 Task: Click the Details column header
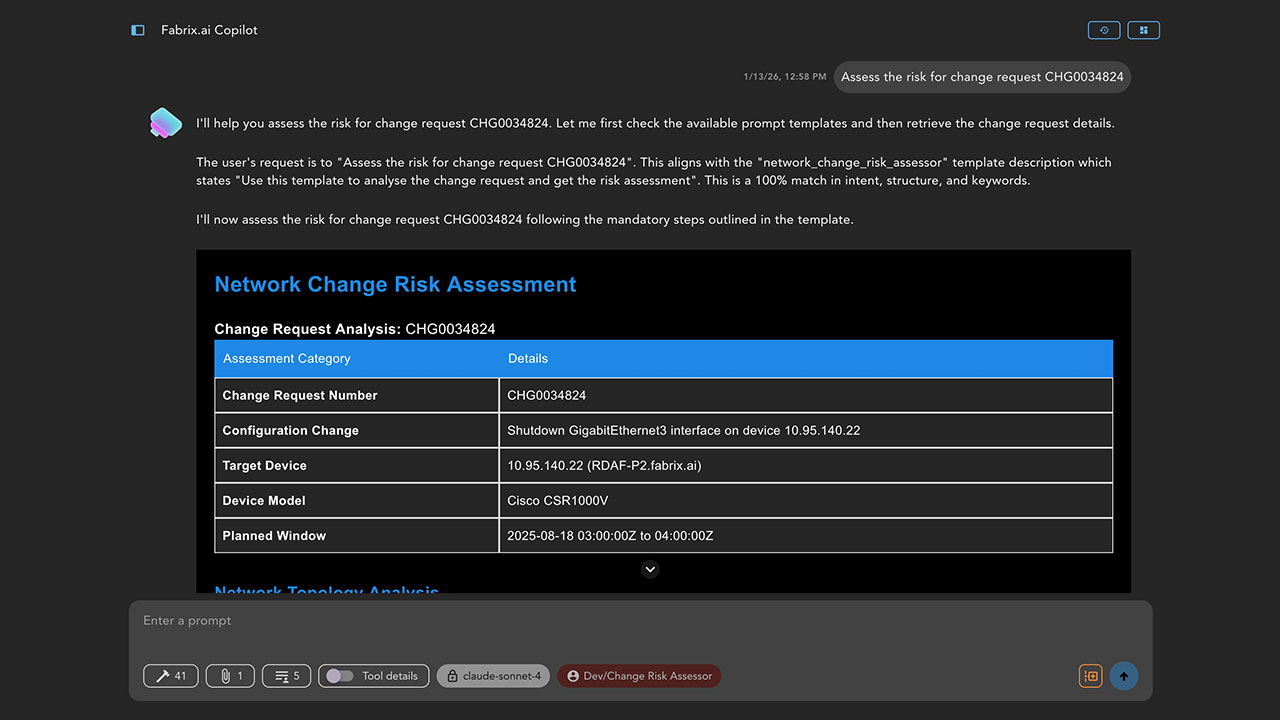click(x=528, y=358)
